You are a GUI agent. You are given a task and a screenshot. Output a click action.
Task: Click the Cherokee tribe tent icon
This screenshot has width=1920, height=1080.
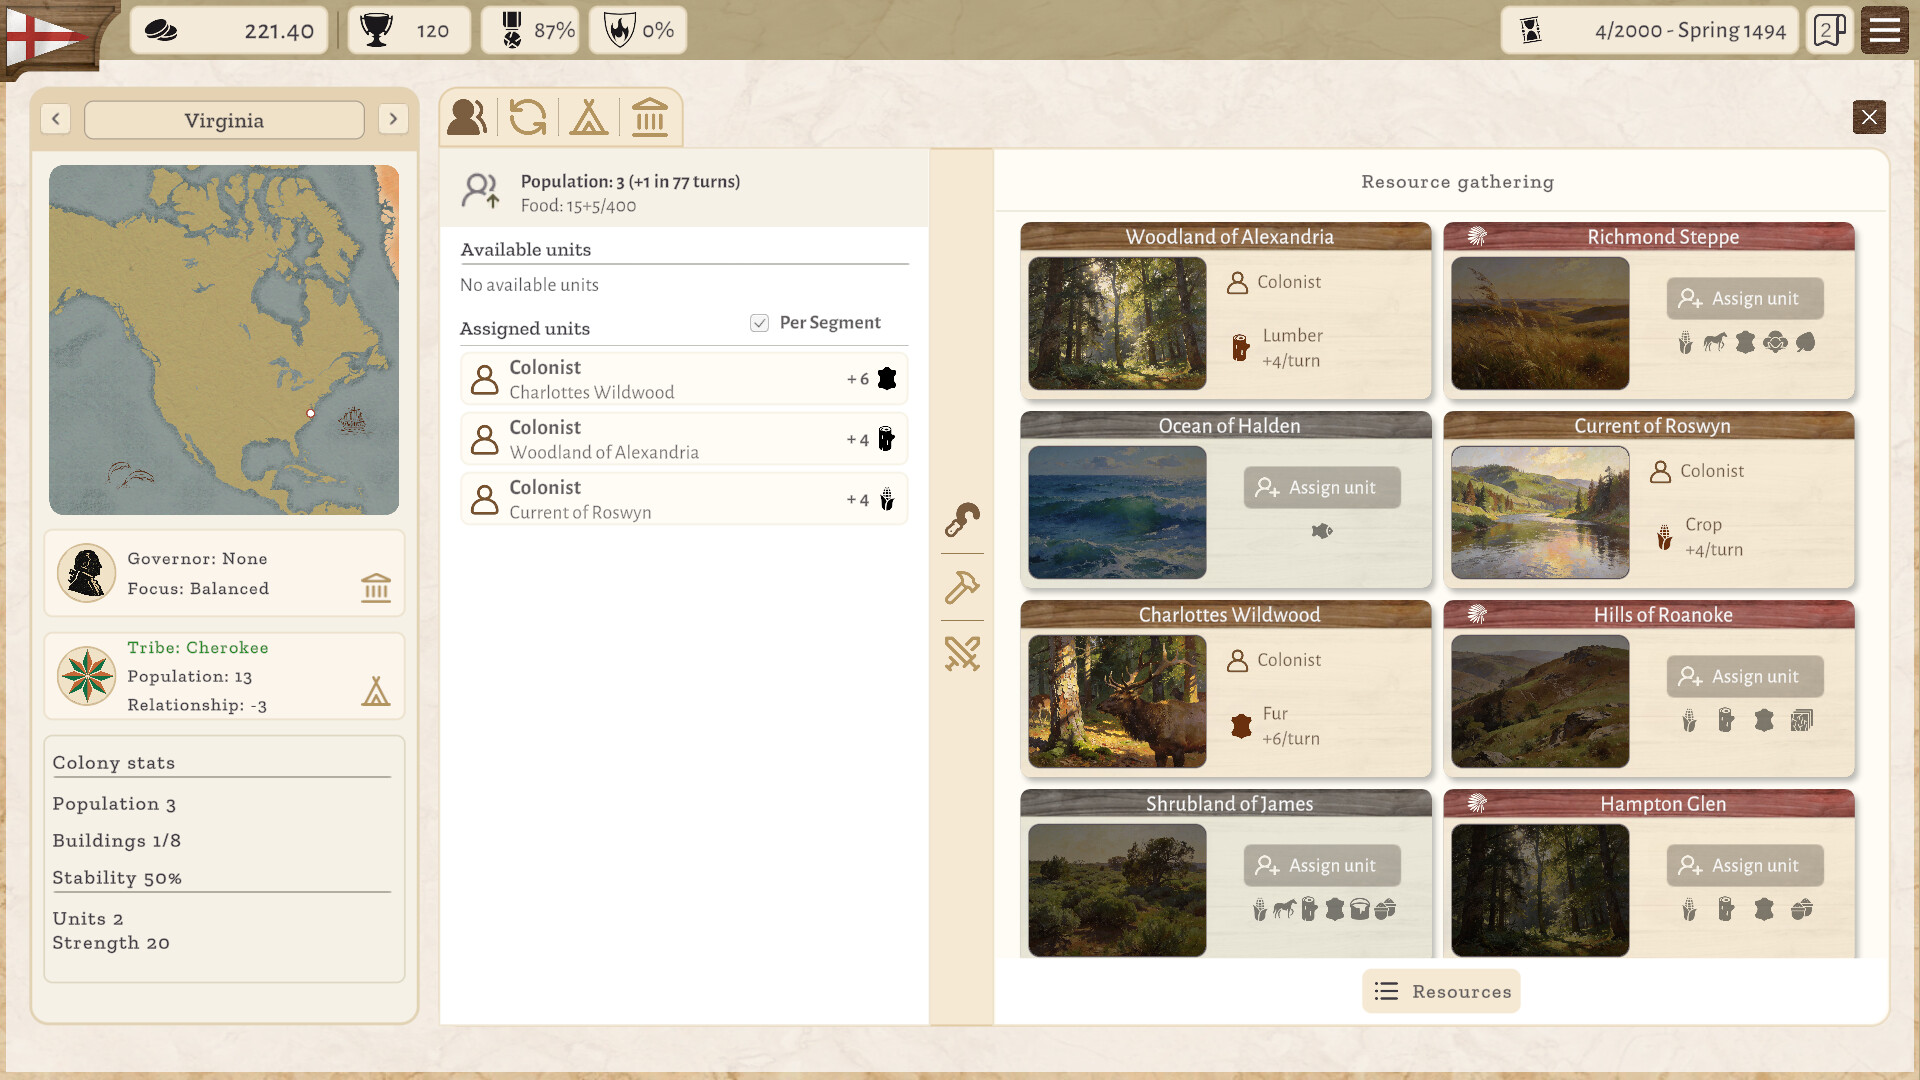[x=376, y=691]
